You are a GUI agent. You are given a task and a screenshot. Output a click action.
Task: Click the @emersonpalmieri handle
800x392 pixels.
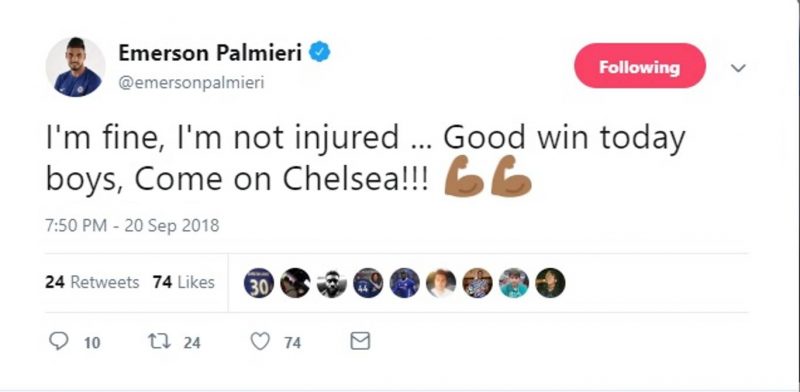191,83
